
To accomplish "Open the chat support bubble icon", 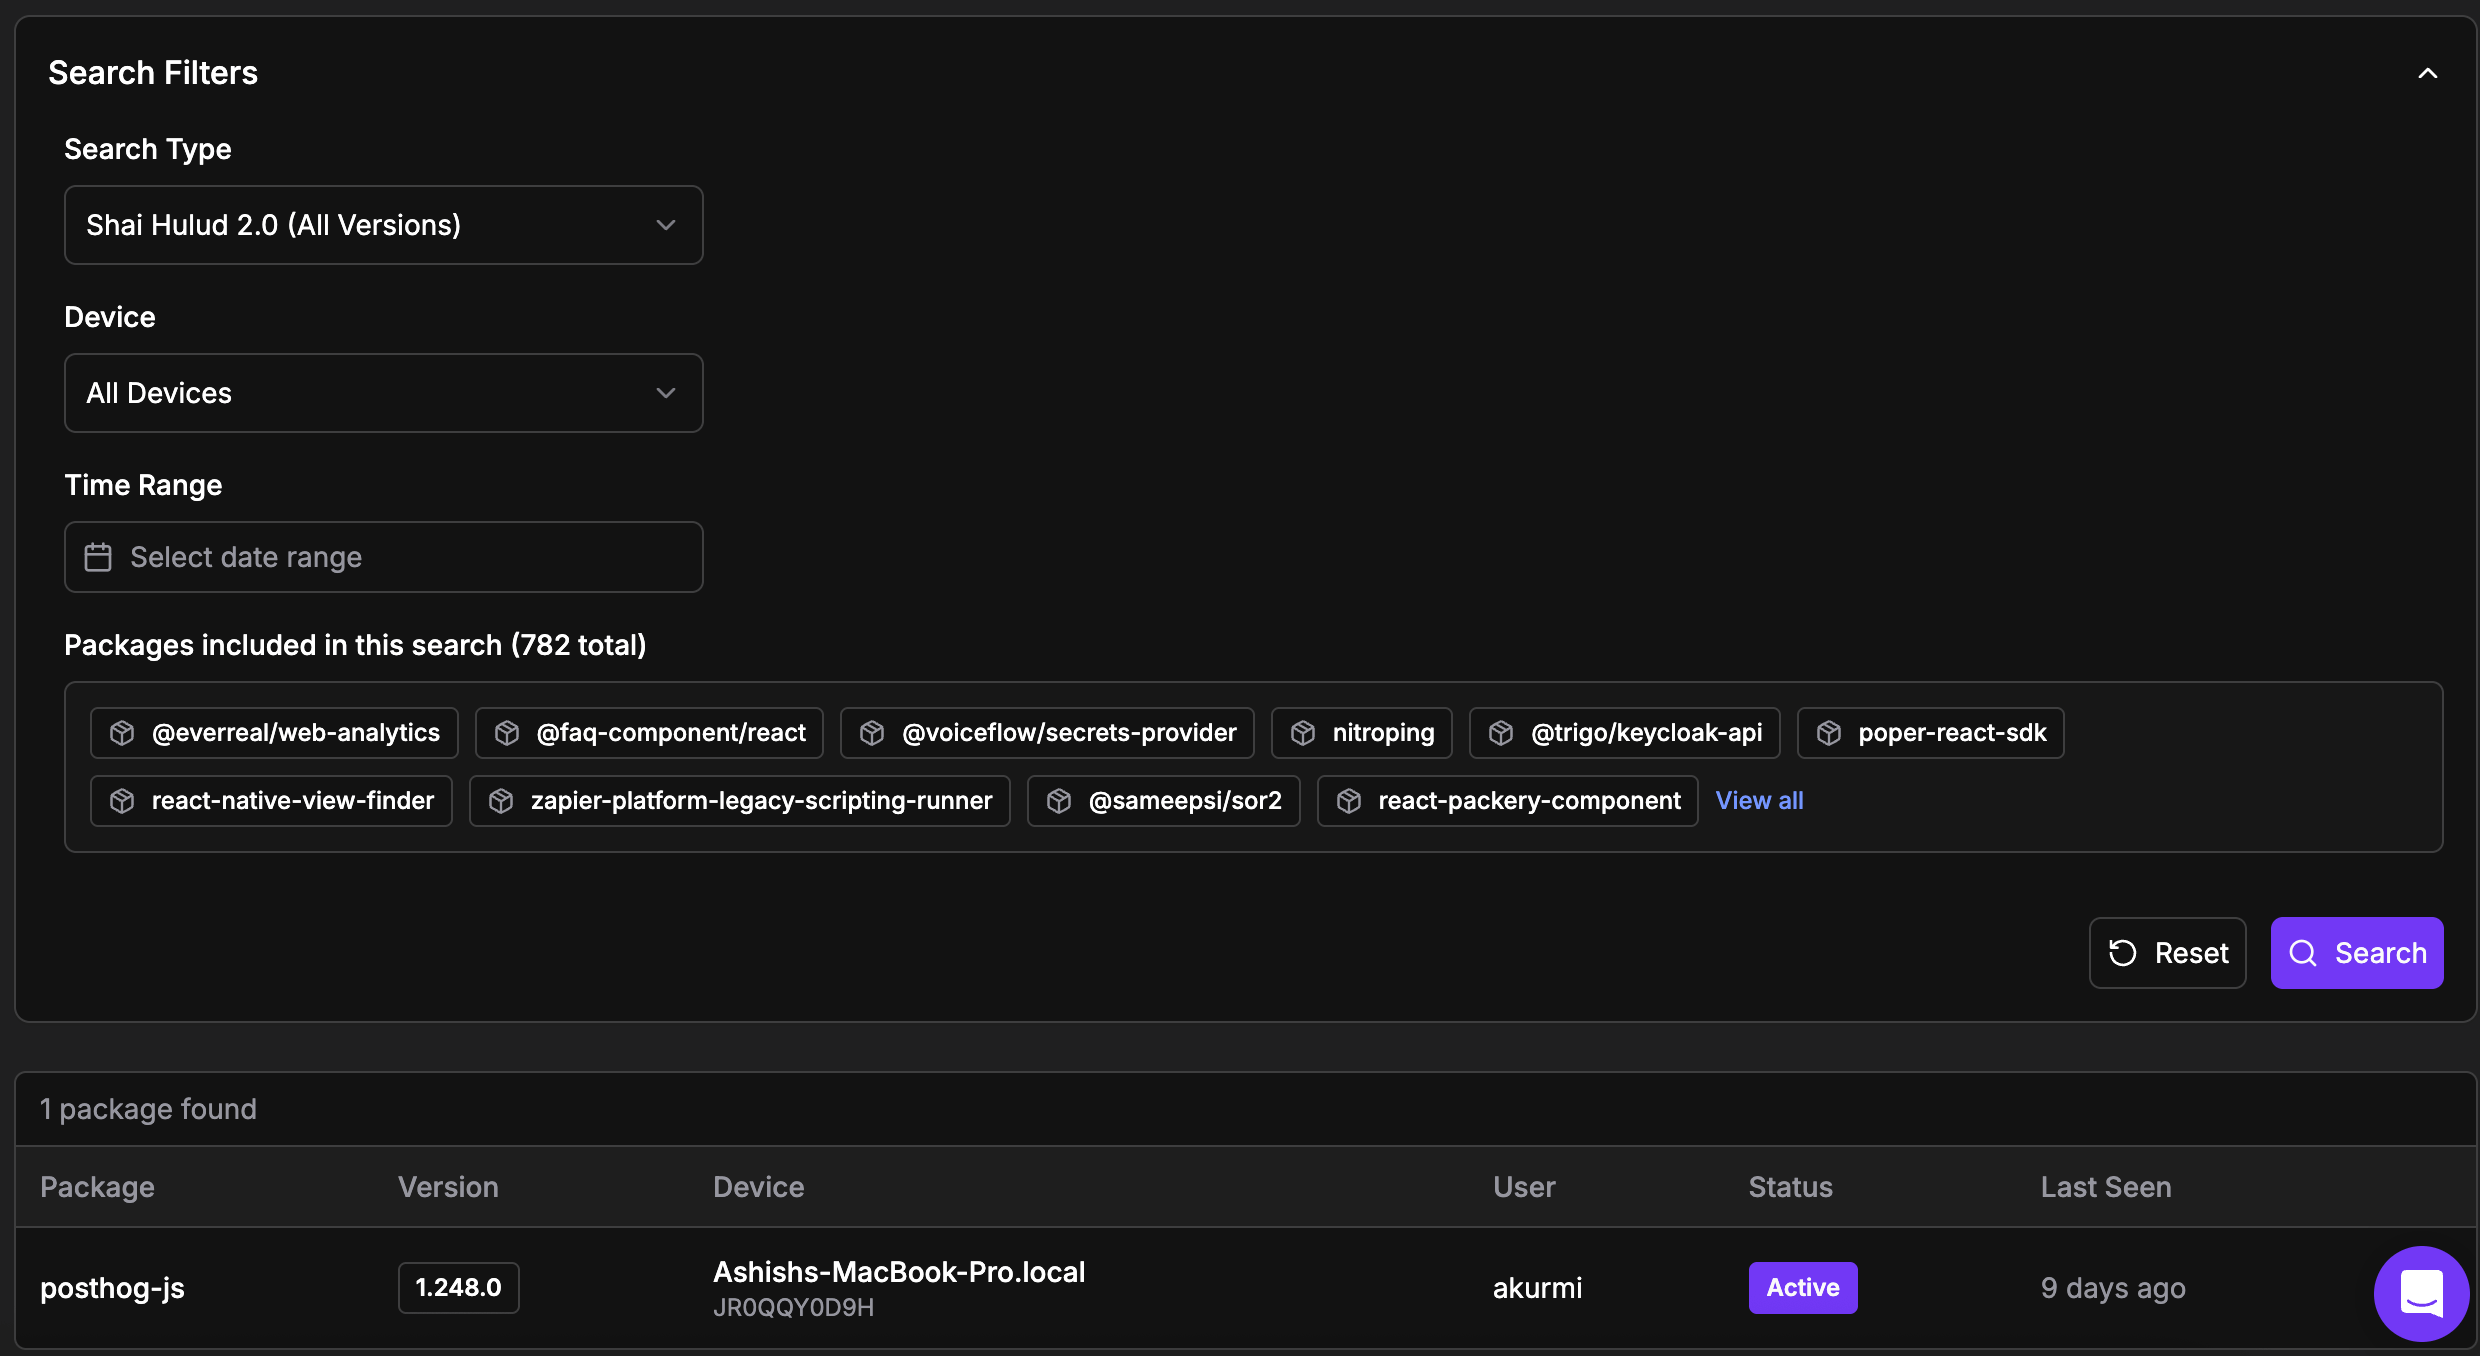I will (x=2421, y=1293).
